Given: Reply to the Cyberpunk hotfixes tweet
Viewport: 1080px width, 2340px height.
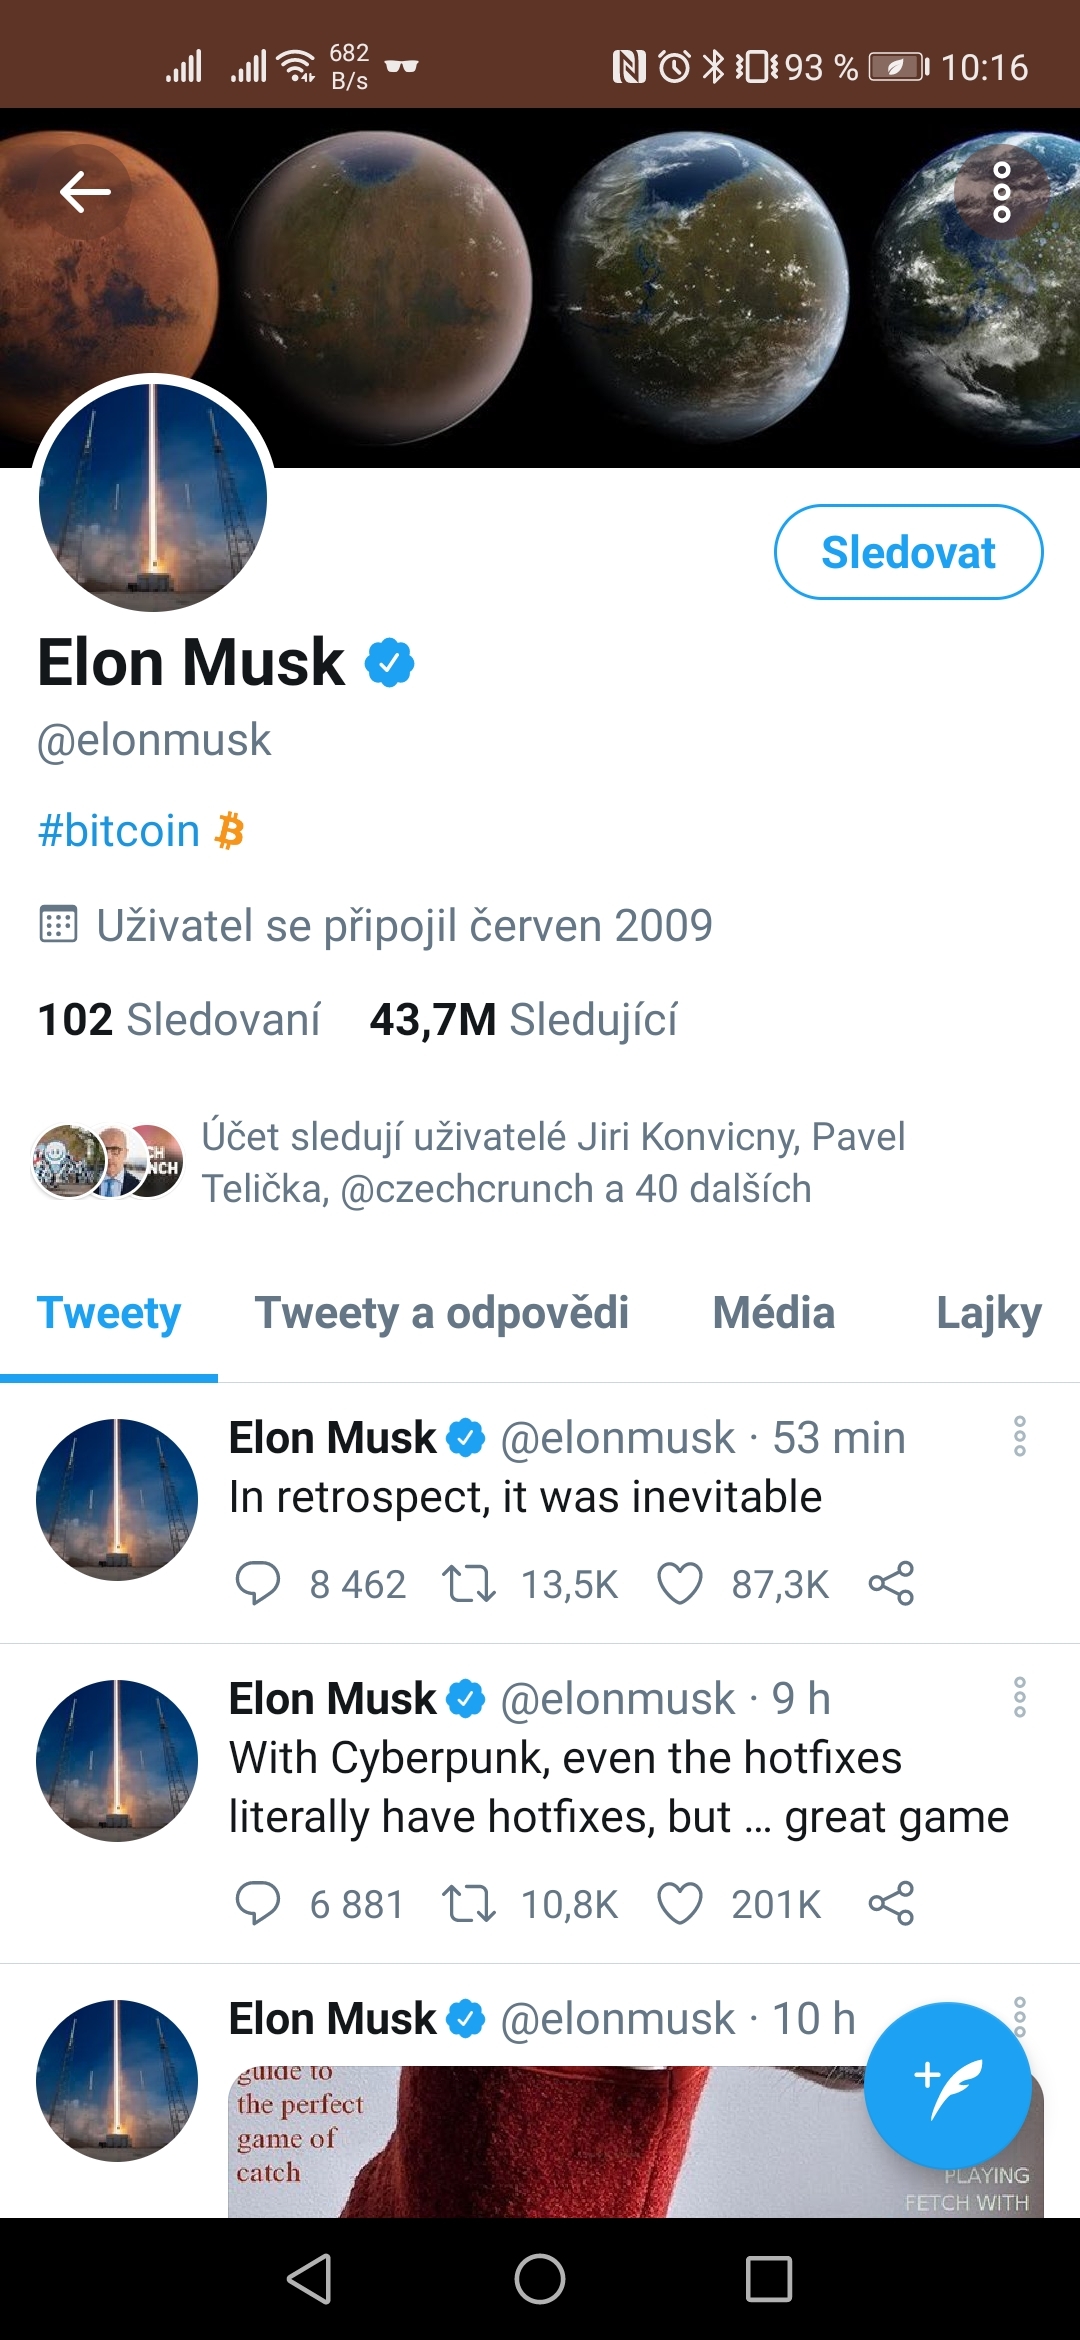Looking at the screenshot, I should coord(257,1904).
